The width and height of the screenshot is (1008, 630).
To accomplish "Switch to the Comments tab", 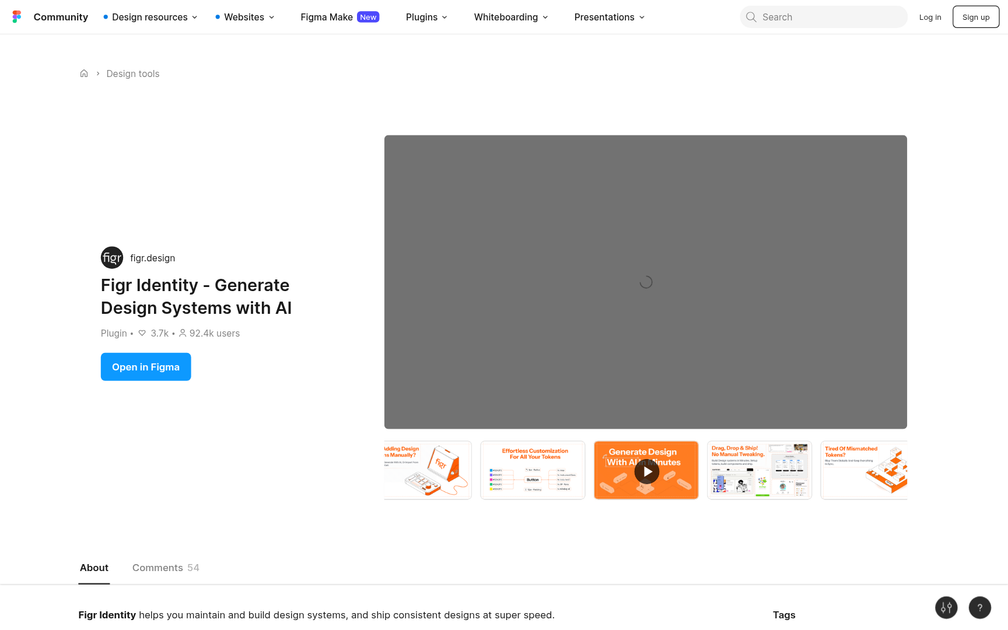I will coord(165,567).
